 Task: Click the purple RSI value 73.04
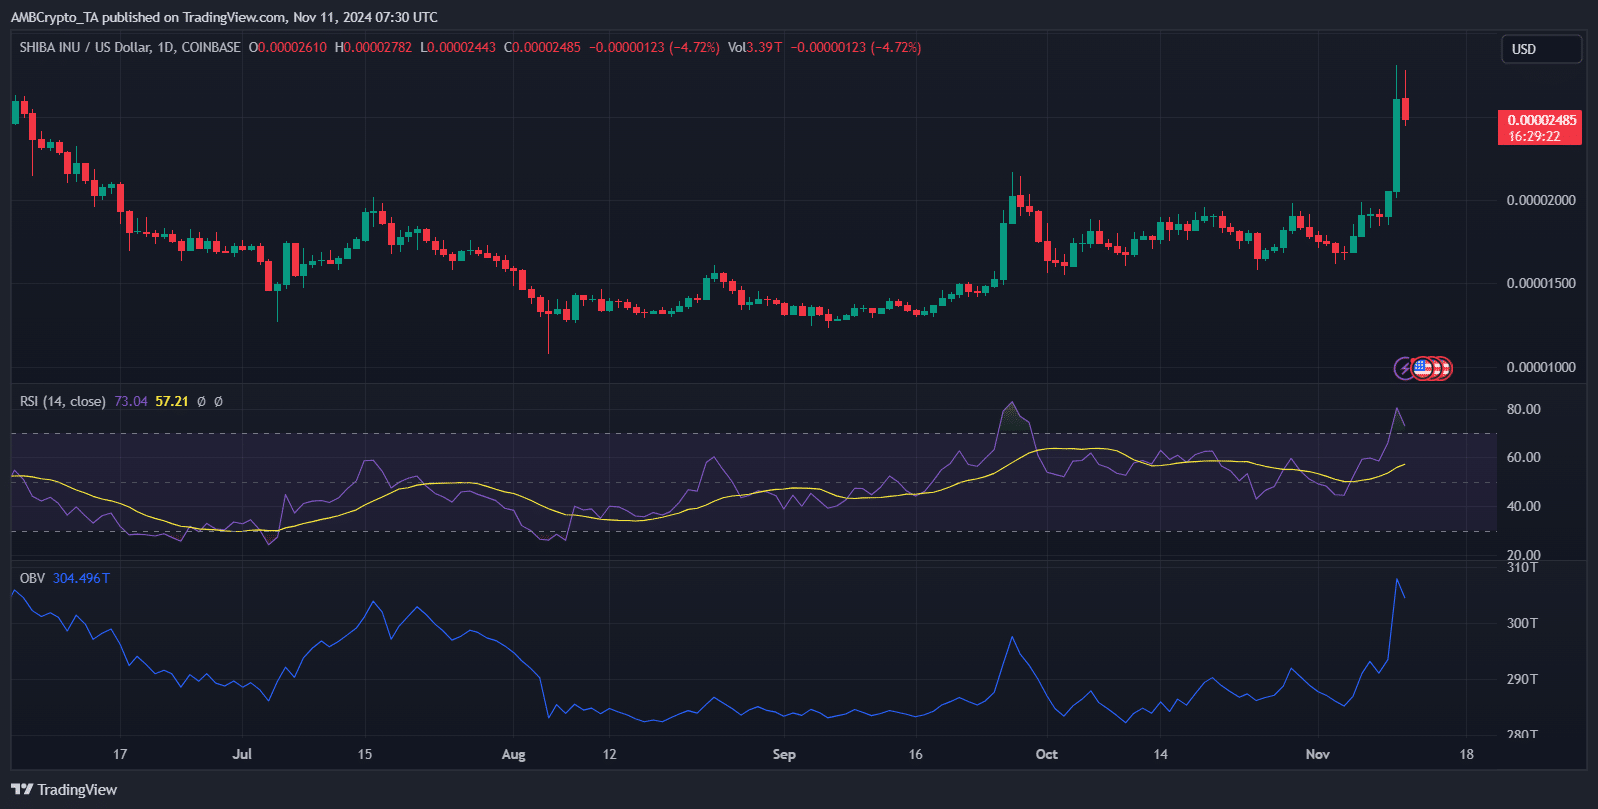click(131, 401)
